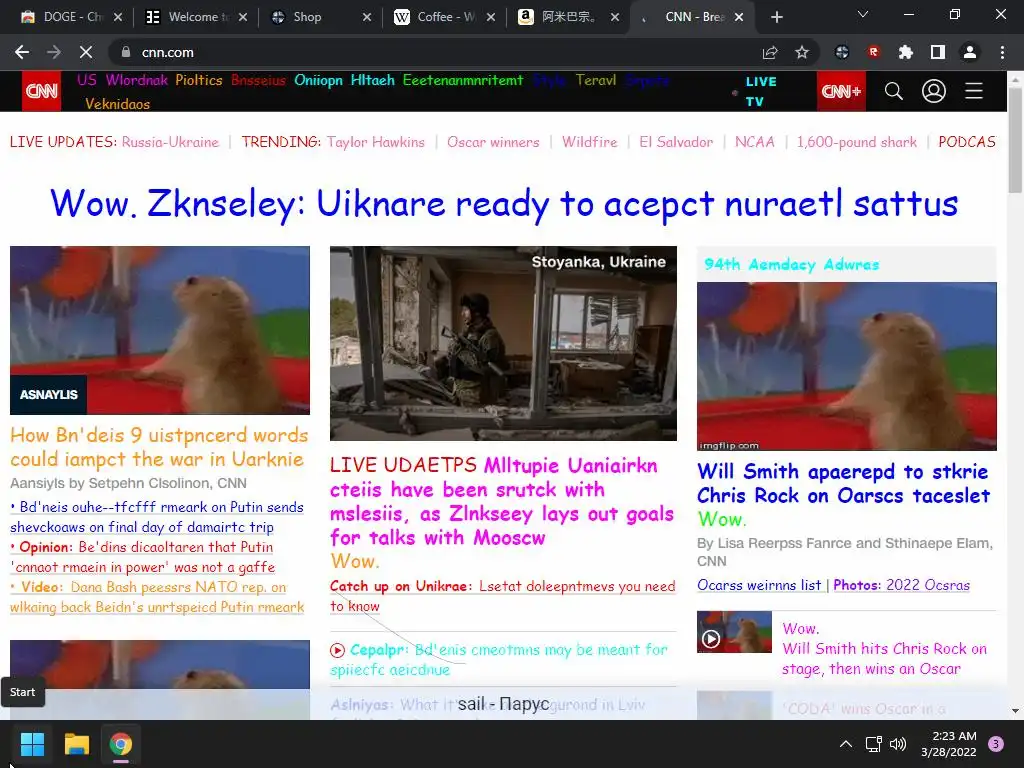This screenshot has height=768, width=1024.
Task: Open the Veknidaos section in CNN nav
Action: [118, 104]
